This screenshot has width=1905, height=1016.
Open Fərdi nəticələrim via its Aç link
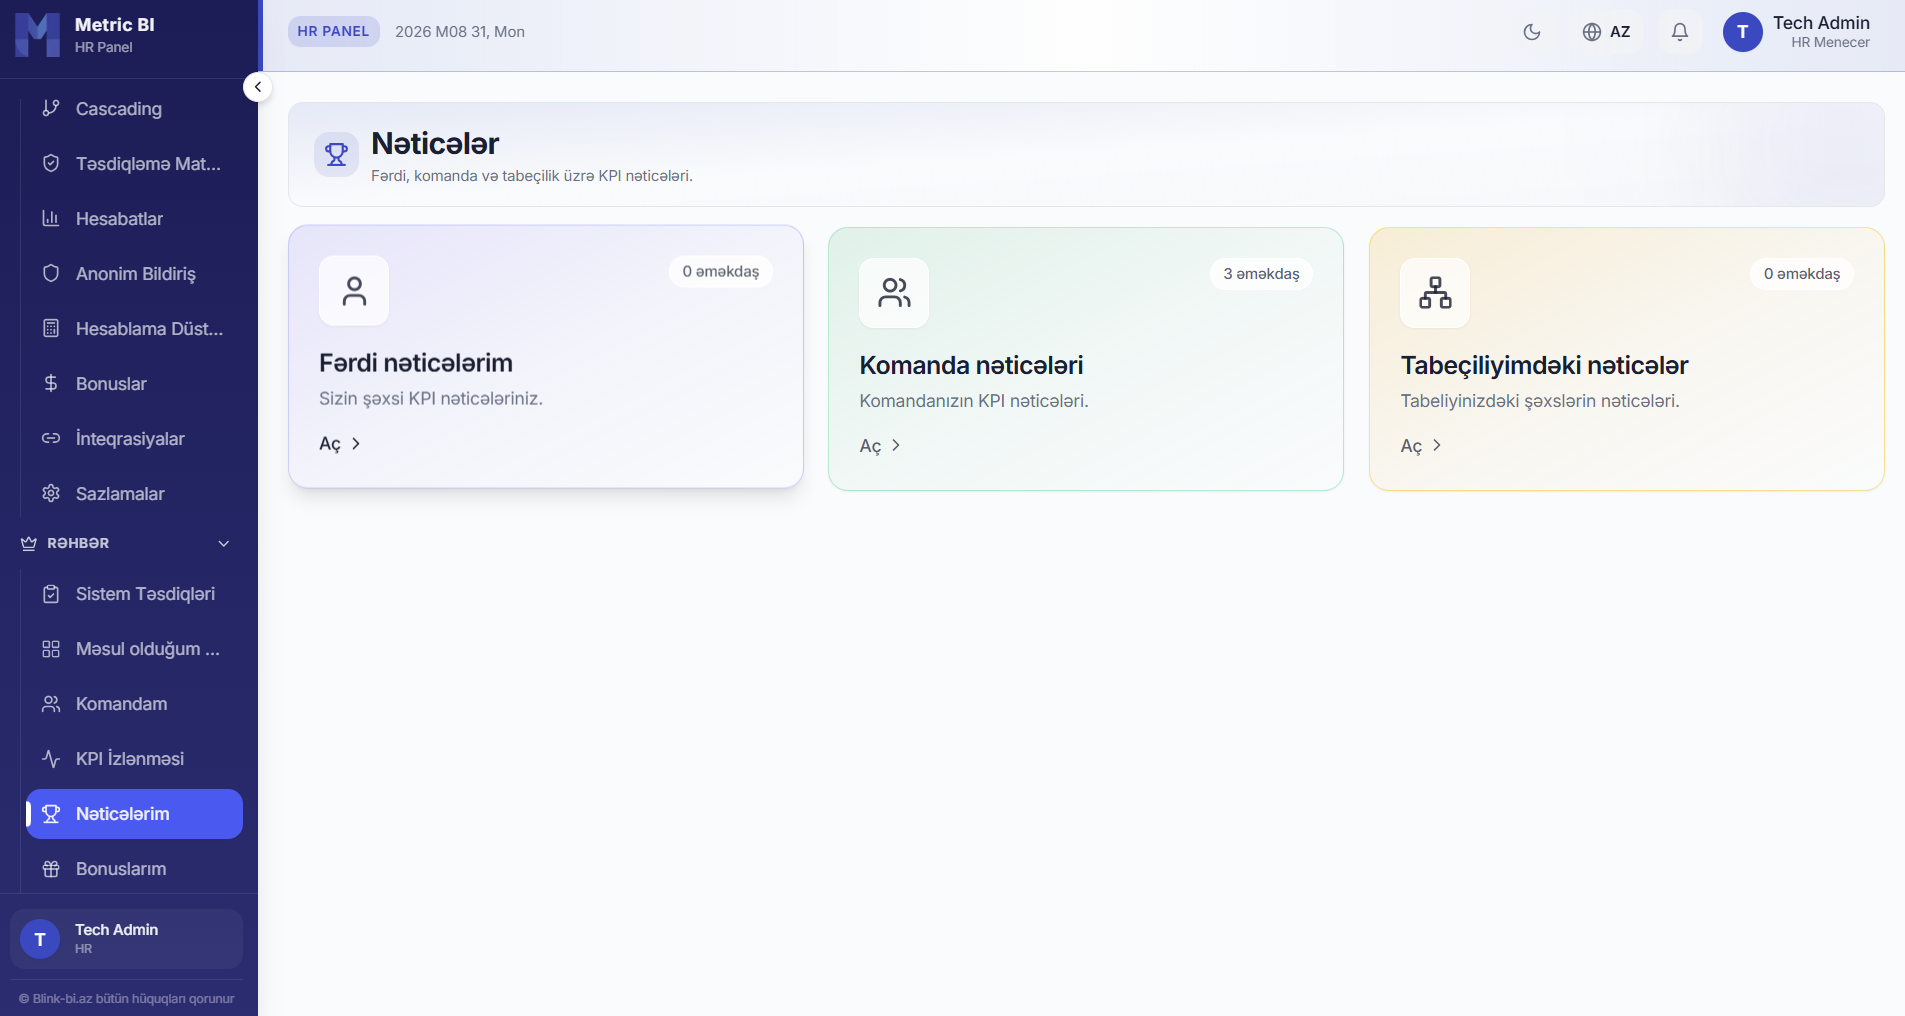340,444
